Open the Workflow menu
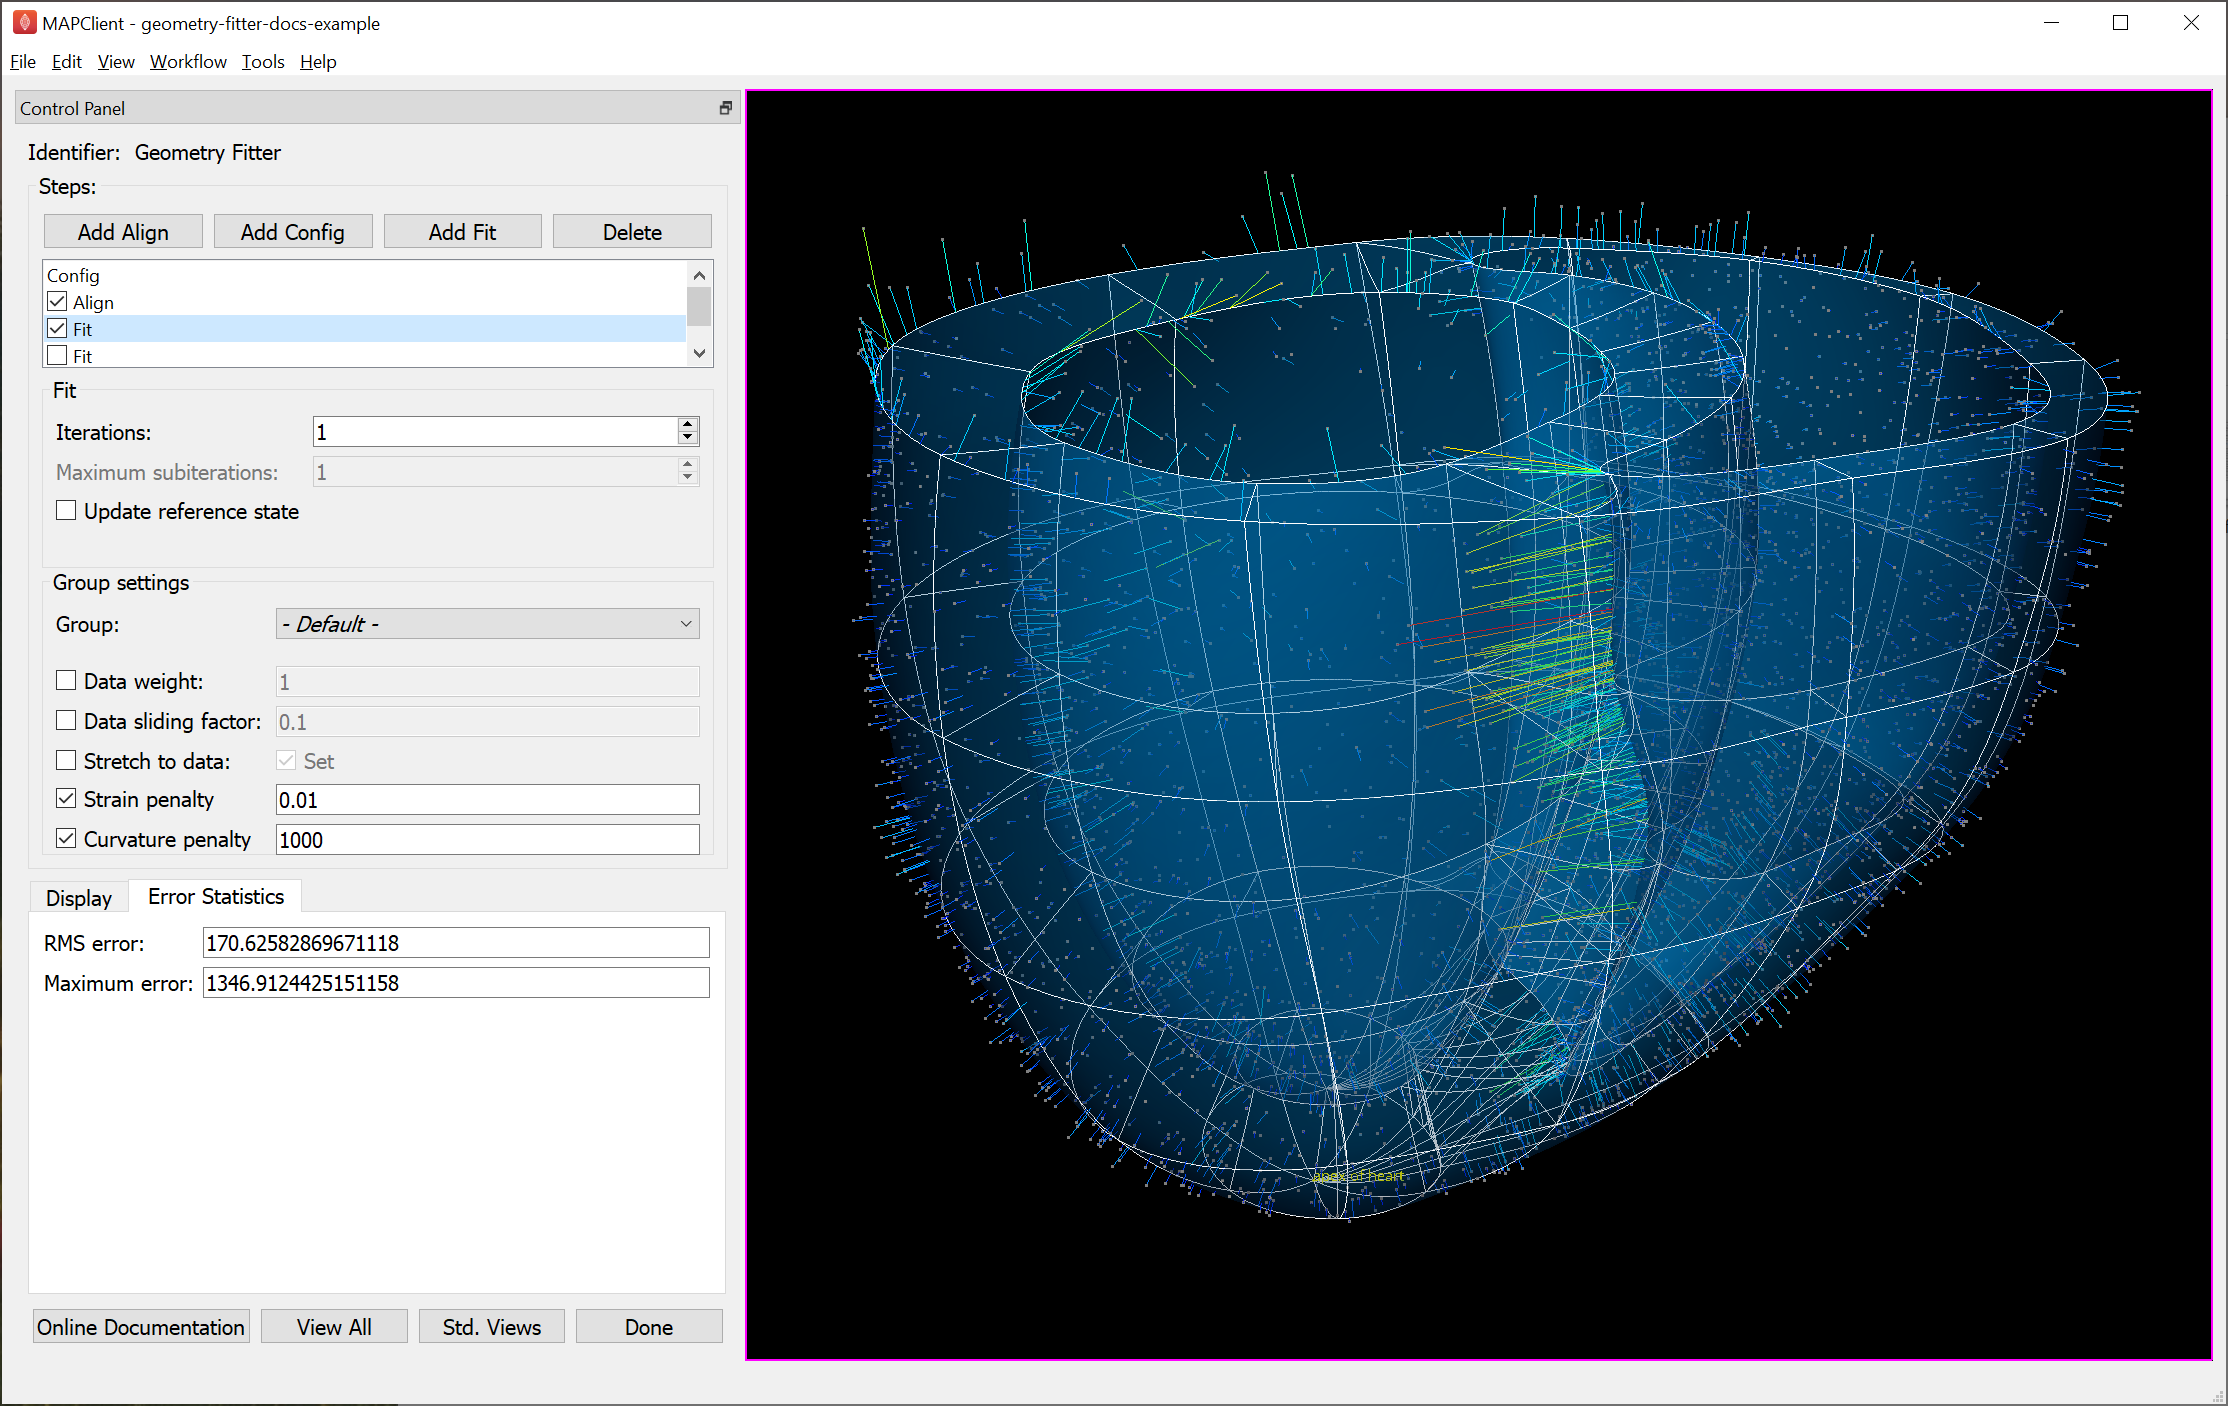 [188, 62]
